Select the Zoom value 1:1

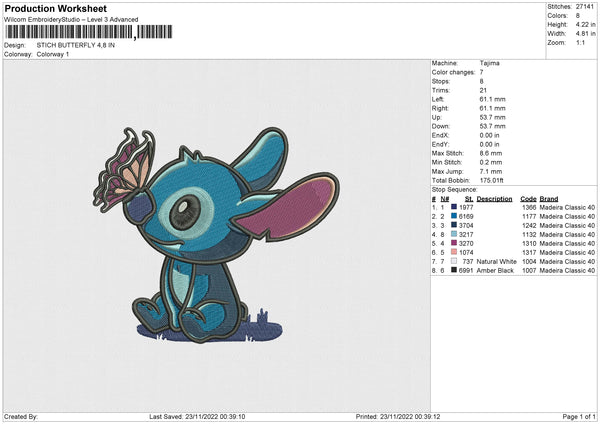click(580, 42)
